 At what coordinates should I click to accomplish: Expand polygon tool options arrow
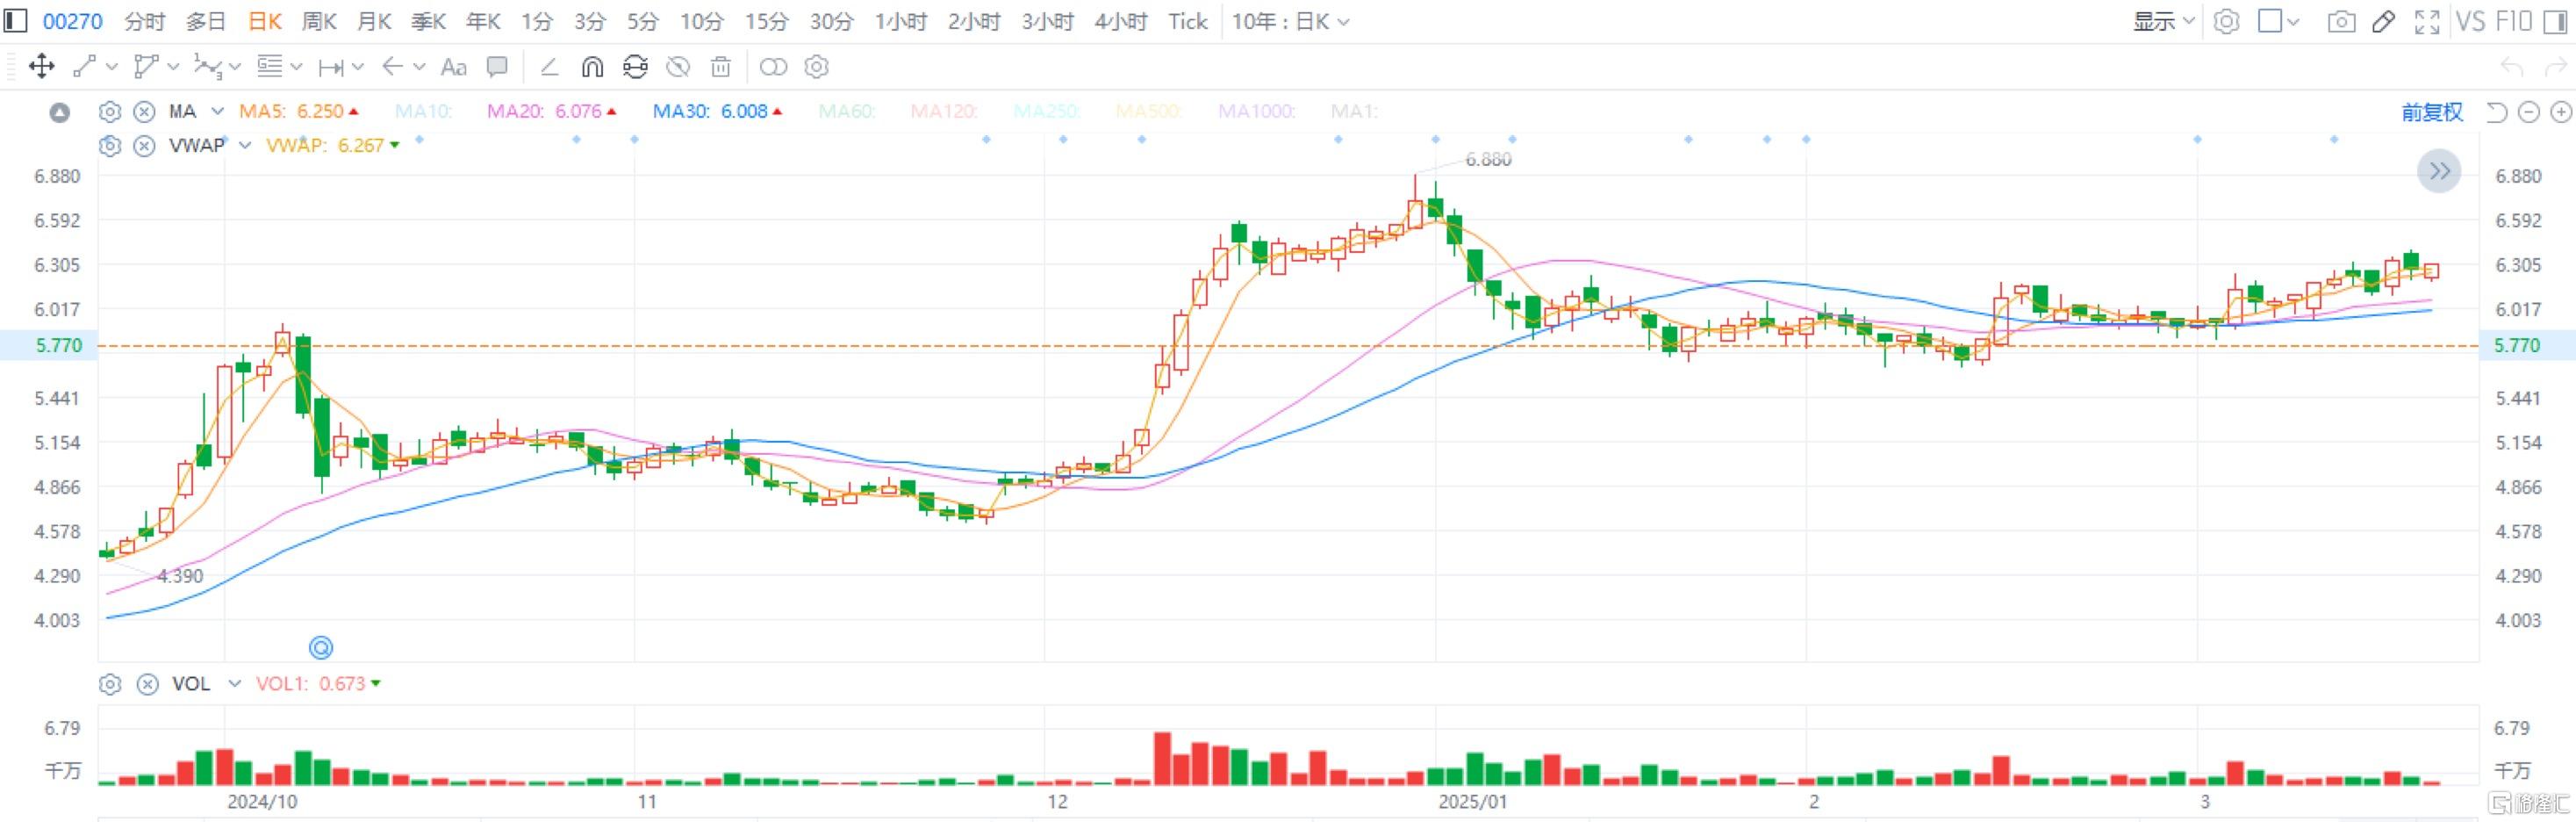click(x=174, y=67)
